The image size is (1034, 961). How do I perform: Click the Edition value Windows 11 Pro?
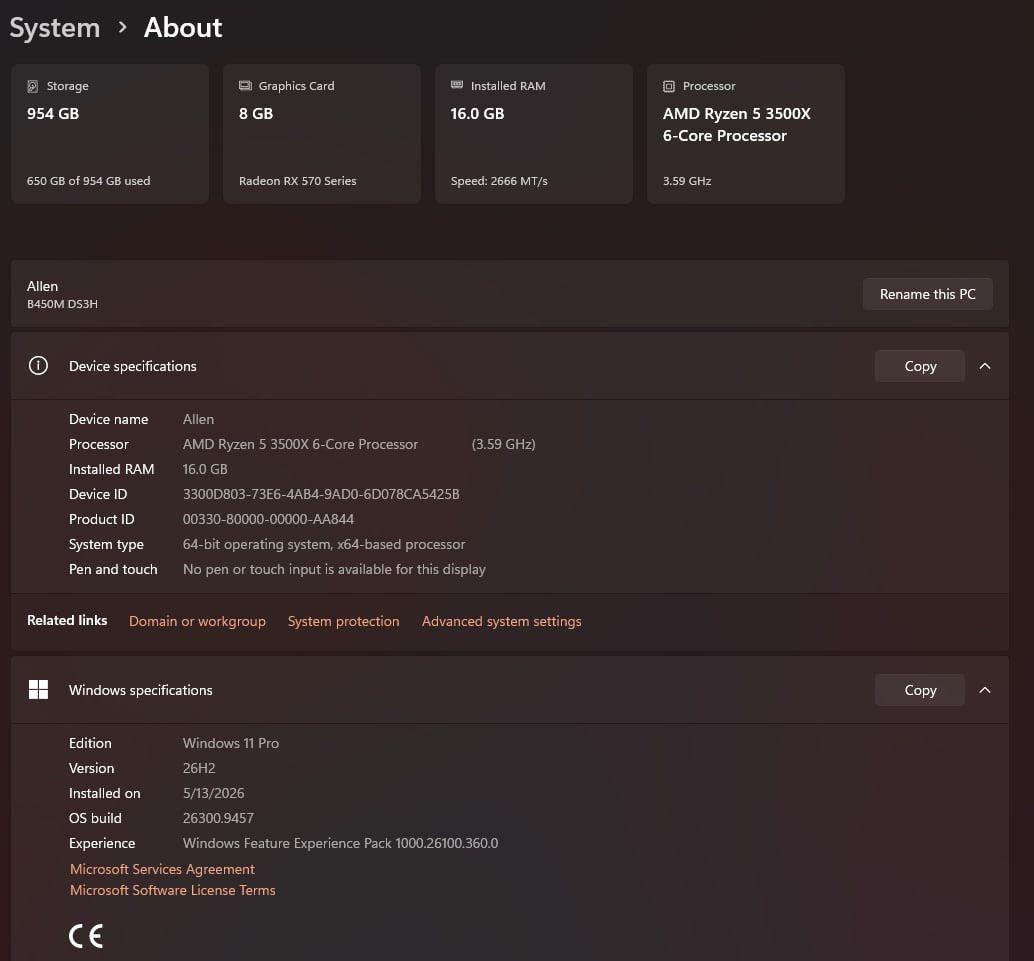pyautogui.click(x=231, y=743)
